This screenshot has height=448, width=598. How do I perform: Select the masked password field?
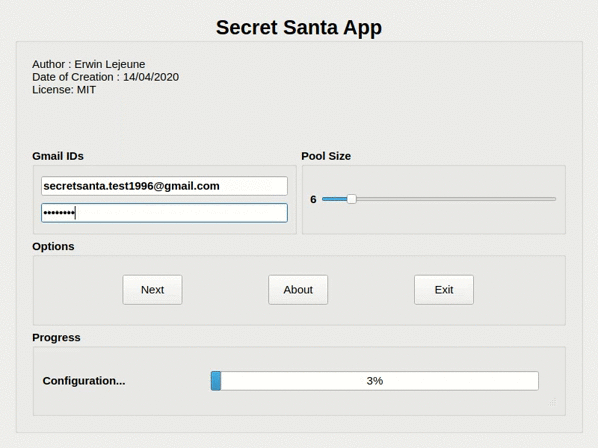[164, 213]
